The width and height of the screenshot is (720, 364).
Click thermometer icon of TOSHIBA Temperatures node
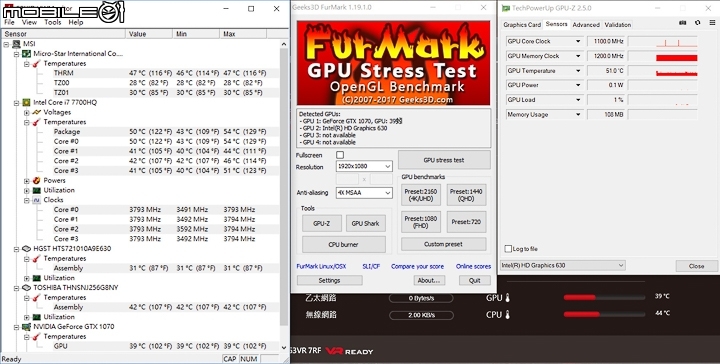[37, 297]
